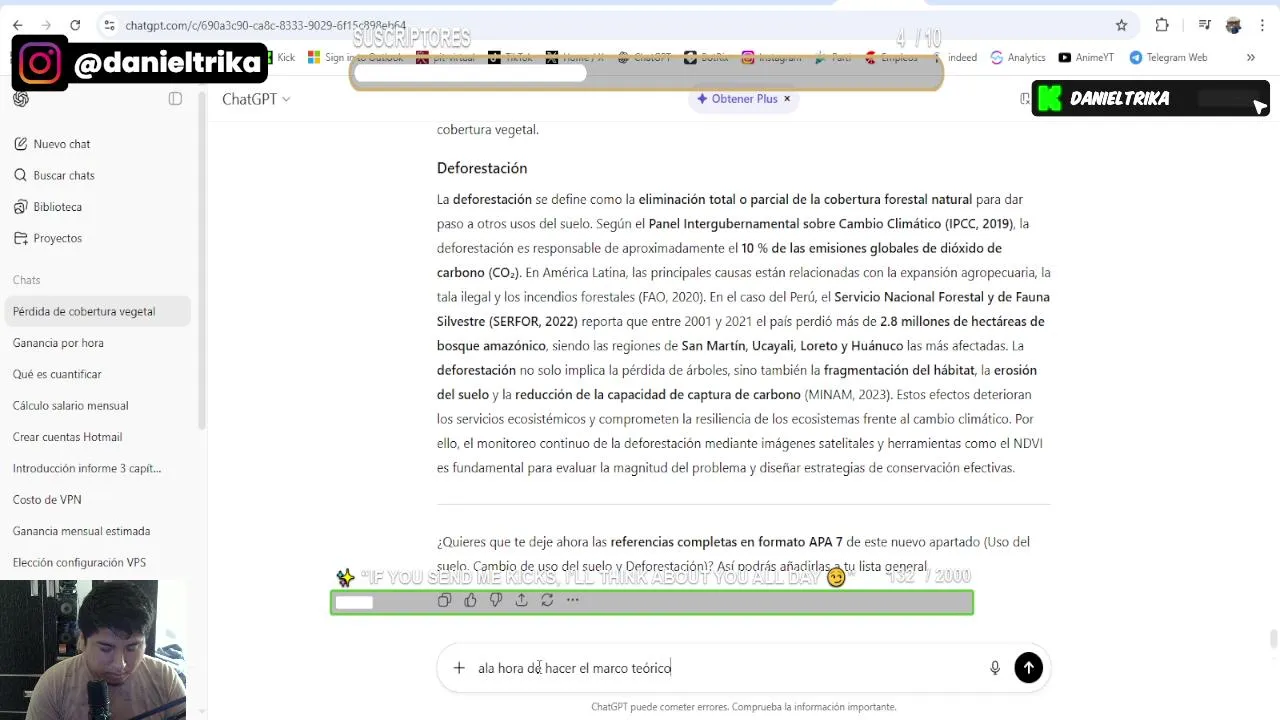Open chat Ganancia por hora
Image resolution: width=1280 pixels, height=720 pixels.
pyautogui.click(x=98, y=343)
